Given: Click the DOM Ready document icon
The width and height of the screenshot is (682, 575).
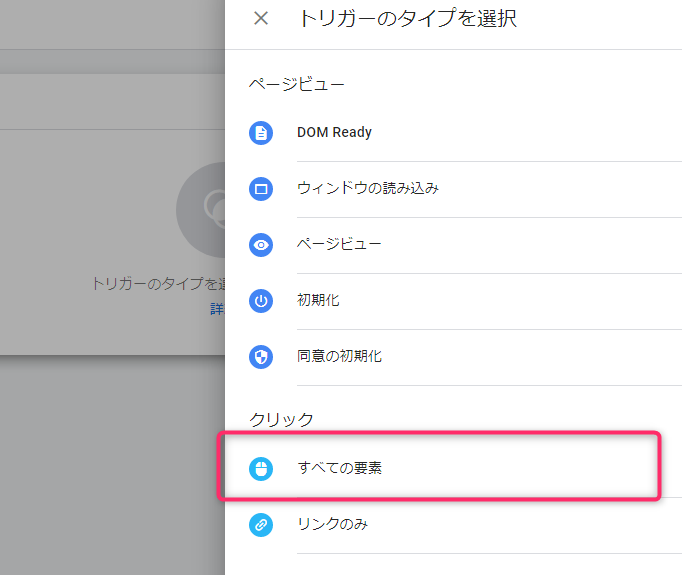Looking at the screenshot, I should click(261, 133).
